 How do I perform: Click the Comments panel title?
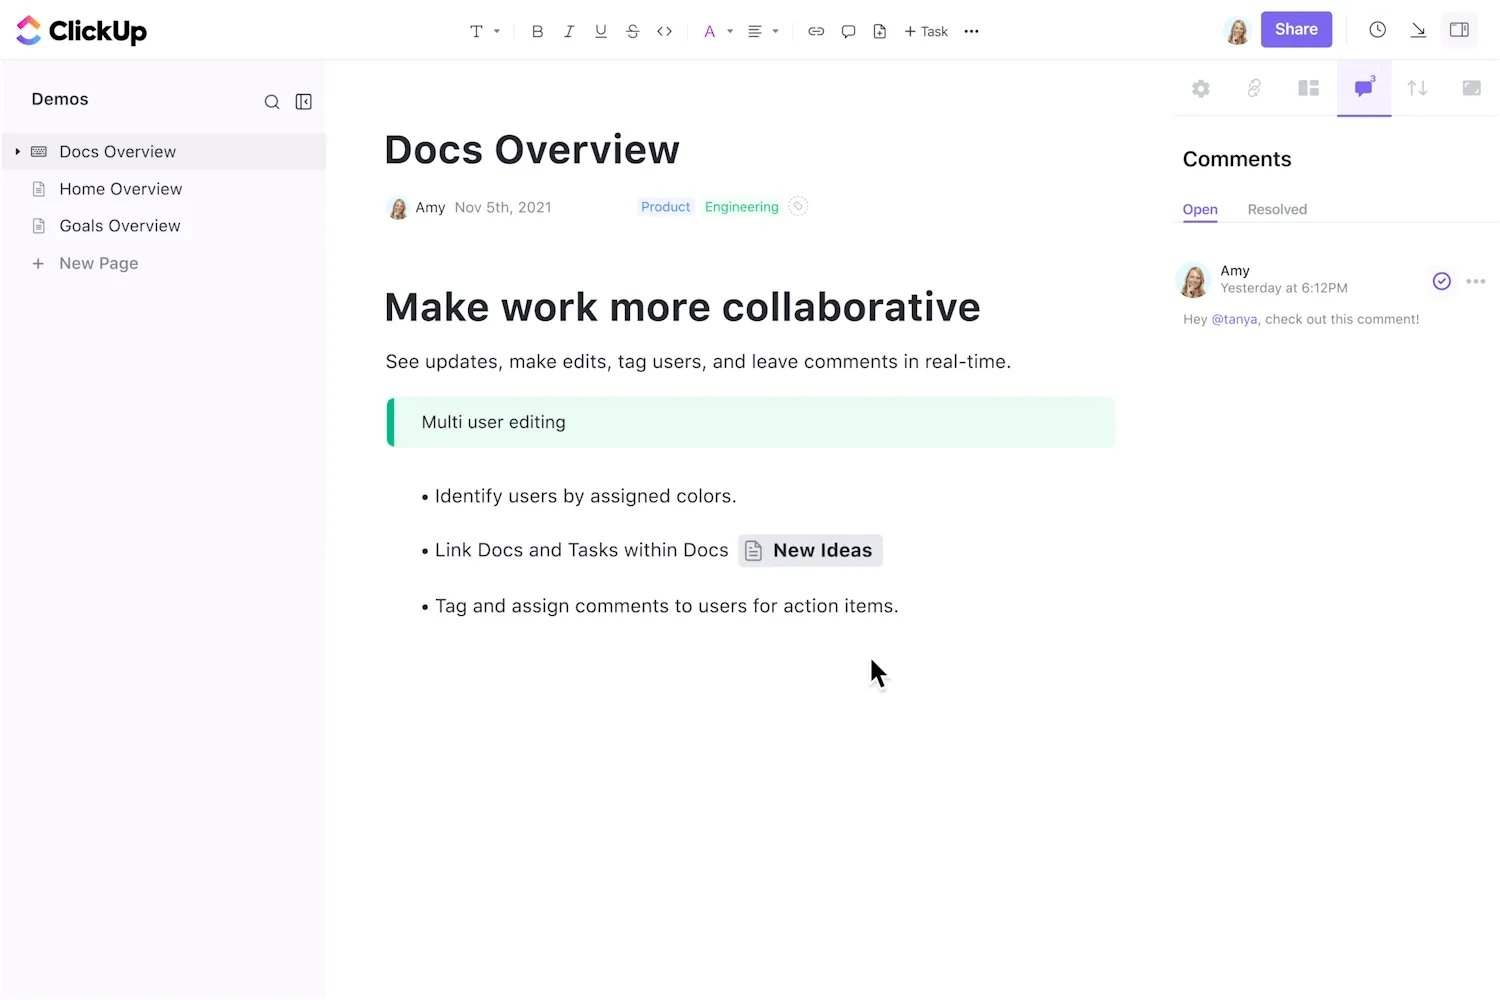click(1237, 159)
